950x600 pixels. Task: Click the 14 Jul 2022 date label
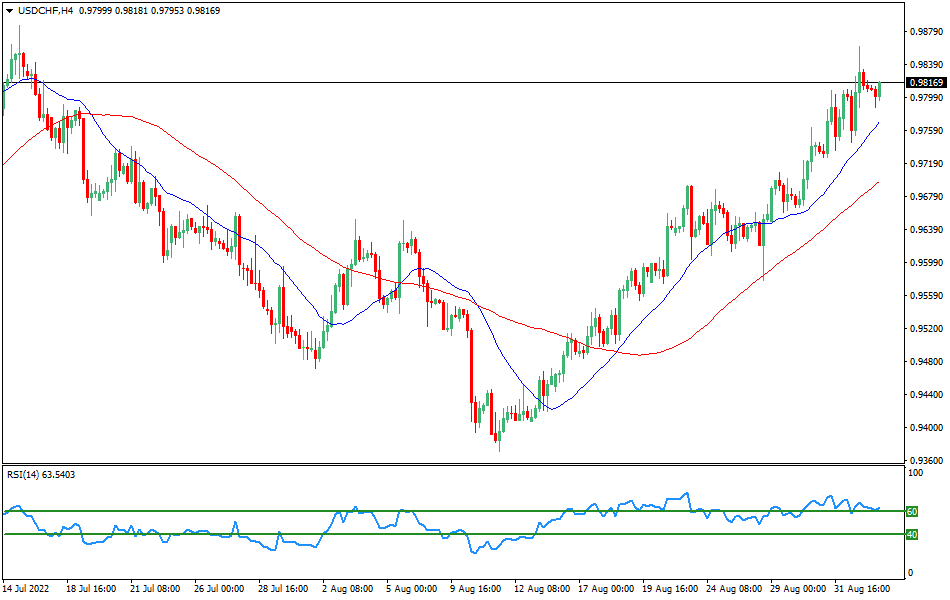(x=28, y=589)
